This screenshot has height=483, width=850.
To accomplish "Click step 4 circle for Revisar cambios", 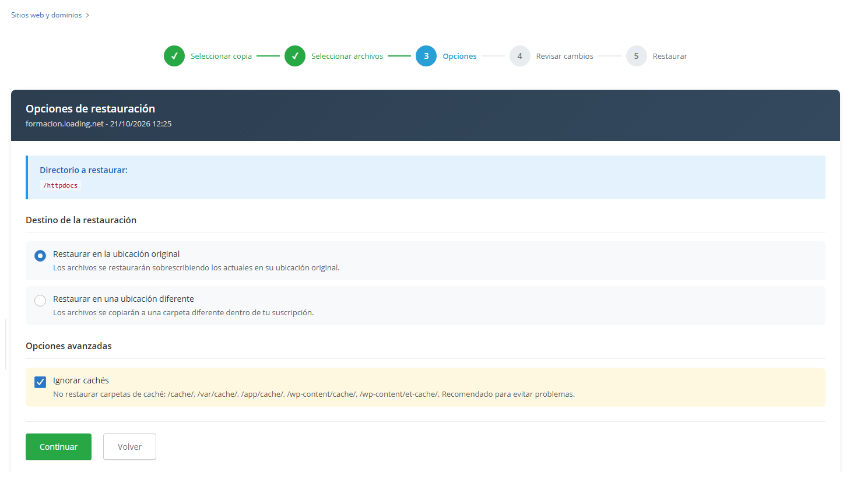I will pyautogui.click(x=519, y=56).
